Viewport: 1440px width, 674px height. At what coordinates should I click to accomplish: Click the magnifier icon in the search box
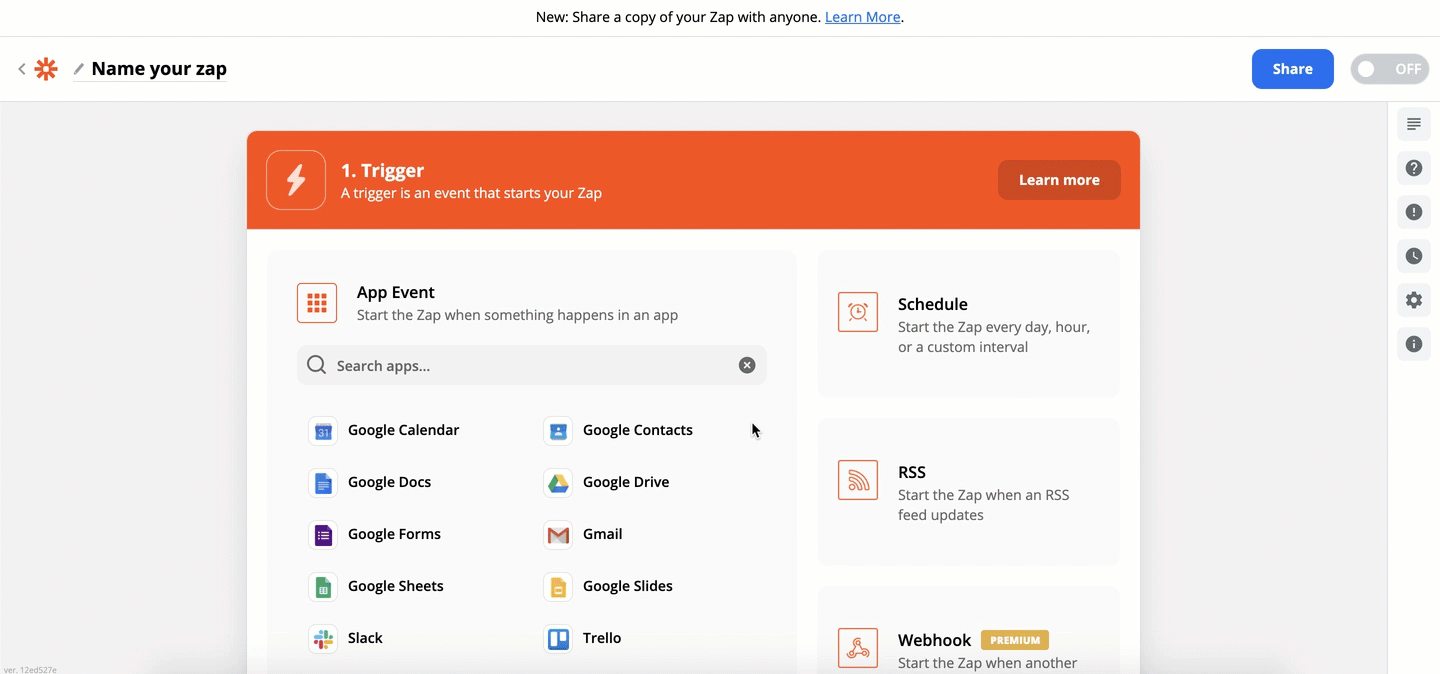(x=316, y=365)
